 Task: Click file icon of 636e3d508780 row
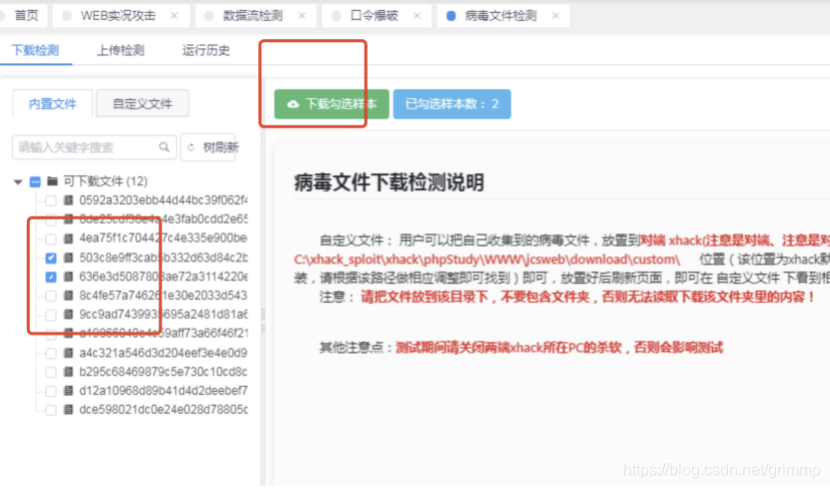point(68,276)
